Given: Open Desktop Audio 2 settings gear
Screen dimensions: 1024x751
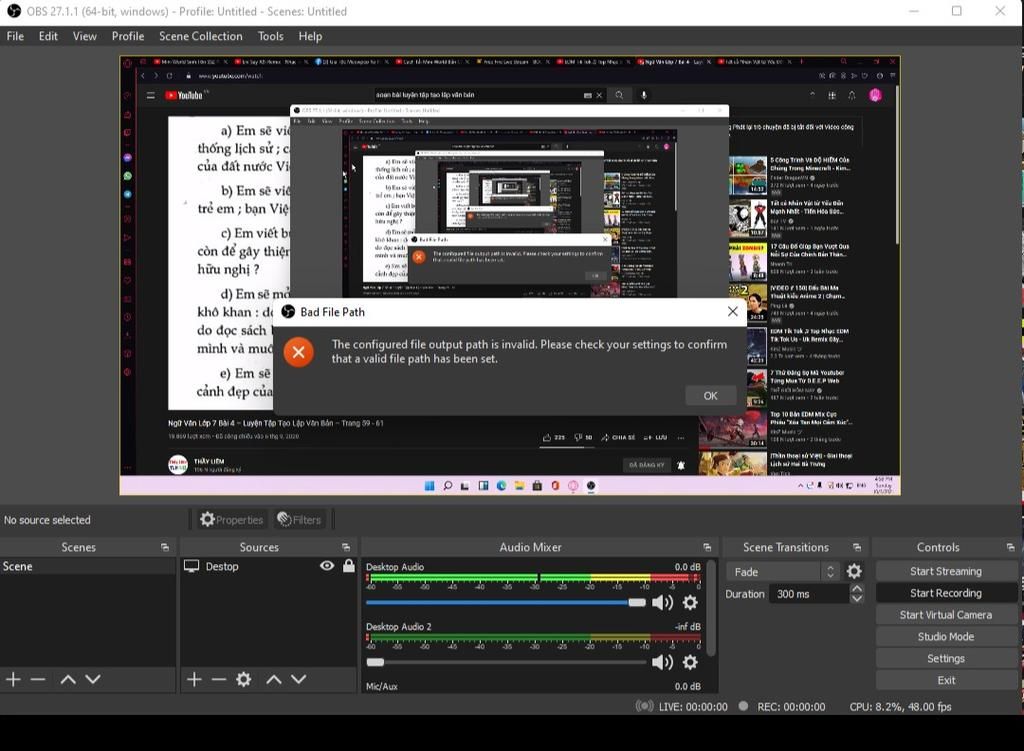Looking at the screenshot, I should click(690, 662).
